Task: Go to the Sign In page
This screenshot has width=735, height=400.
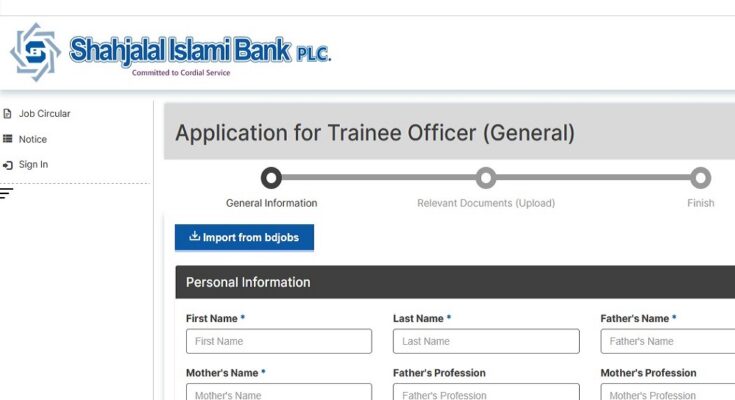Action: pos(33,165)
